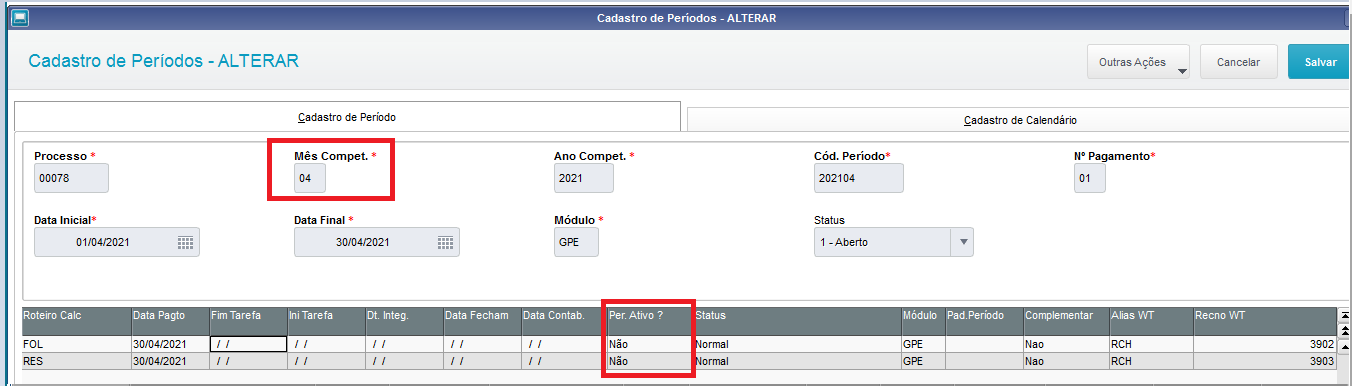
Task: Expand the Outras Ações dropdown arrow
Action: coord(1182,71)
